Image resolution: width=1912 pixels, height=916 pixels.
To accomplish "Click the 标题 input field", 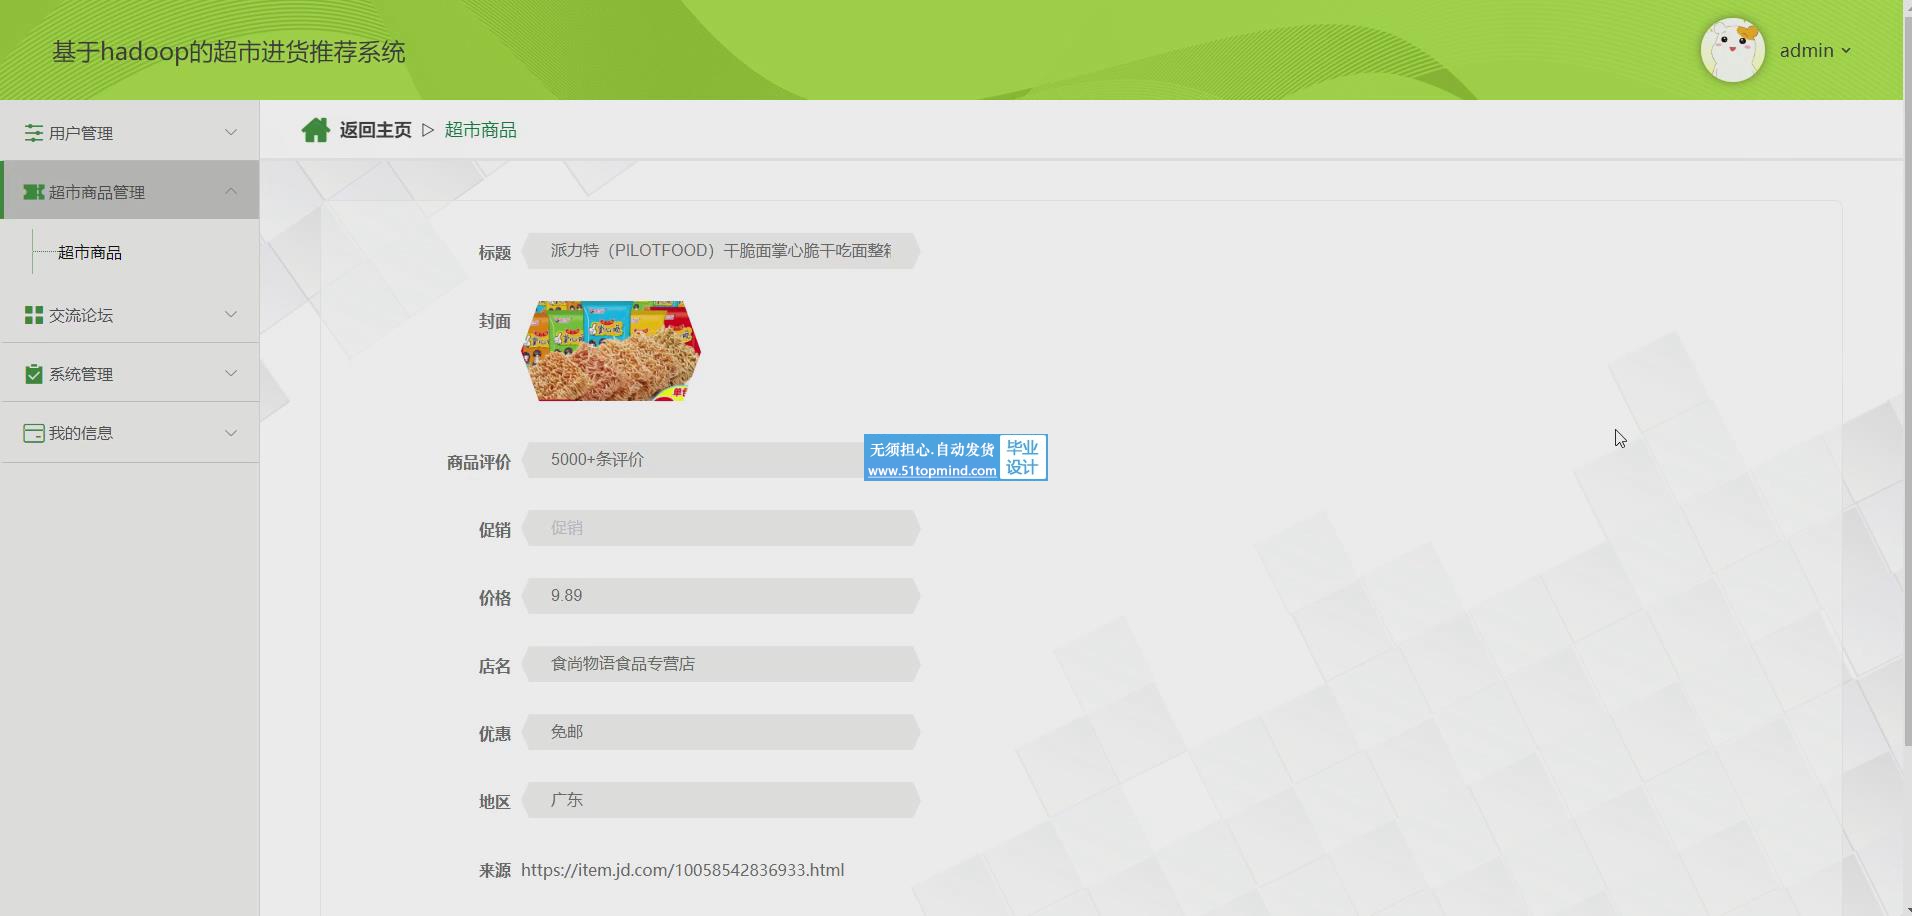I will tap(721, 251).
